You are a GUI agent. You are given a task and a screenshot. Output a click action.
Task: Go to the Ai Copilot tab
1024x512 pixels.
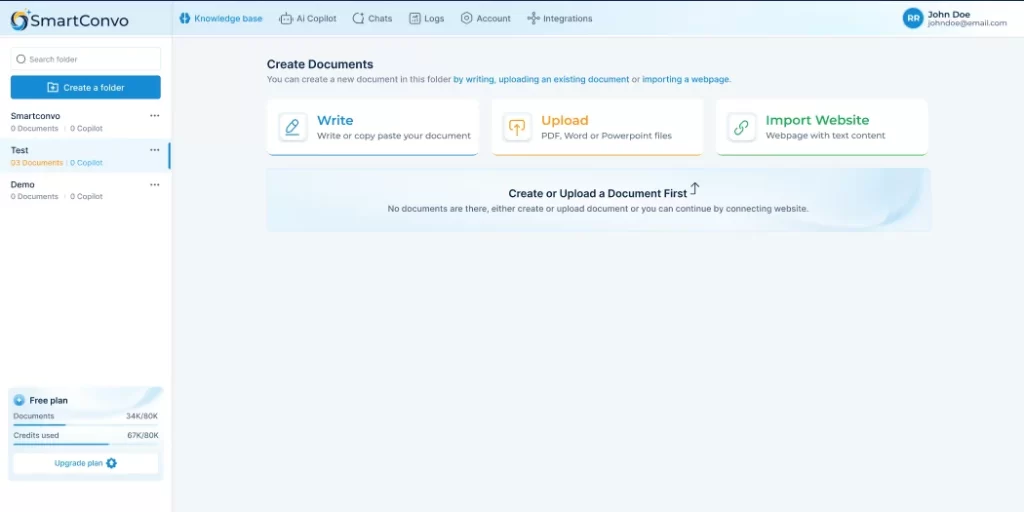click(x=308, y=18)
